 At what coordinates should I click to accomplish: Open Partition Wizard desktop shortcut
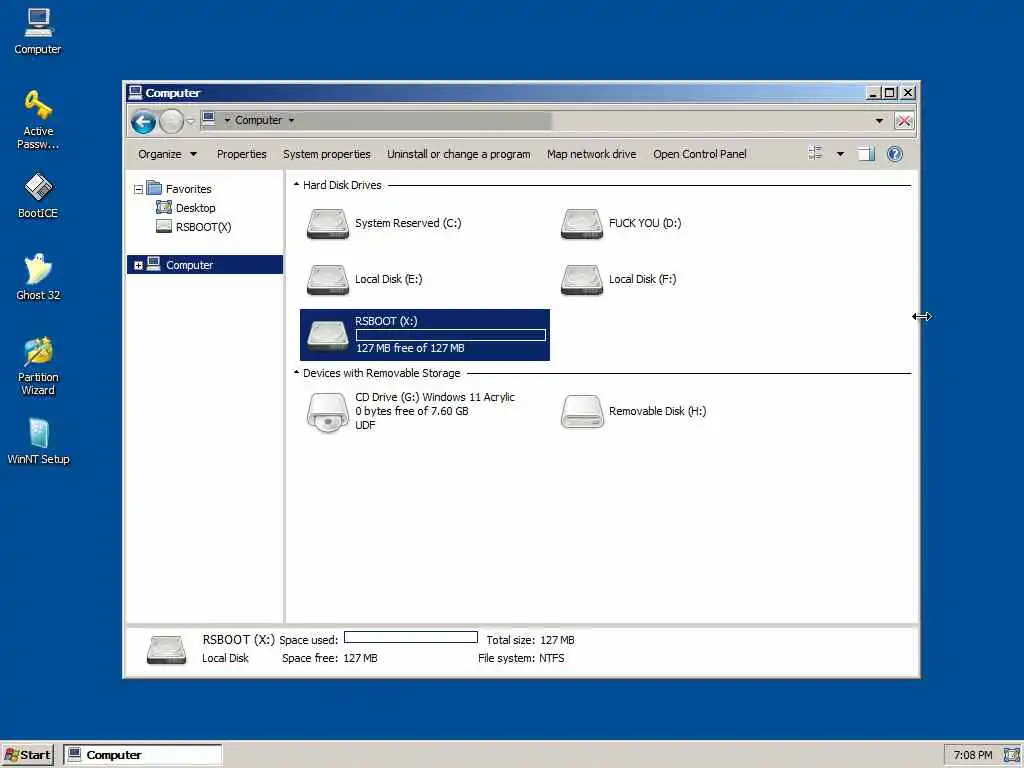click(x=38, y=366)
